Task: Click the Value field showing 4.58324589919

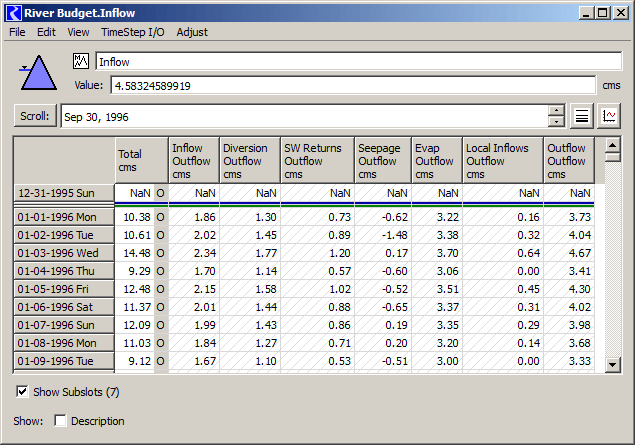Action: pos(353,85)
